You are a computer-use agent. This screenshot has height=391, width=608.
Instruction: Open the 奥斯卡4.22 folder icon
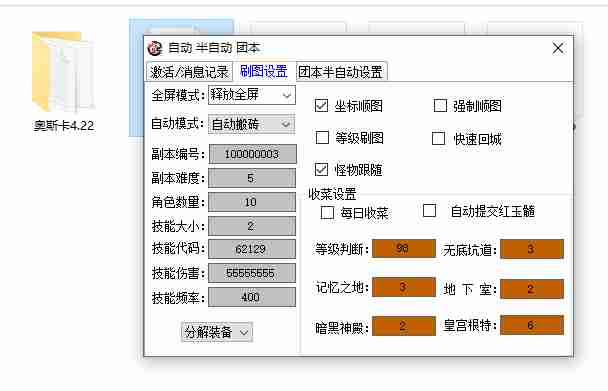coord(62,72)
